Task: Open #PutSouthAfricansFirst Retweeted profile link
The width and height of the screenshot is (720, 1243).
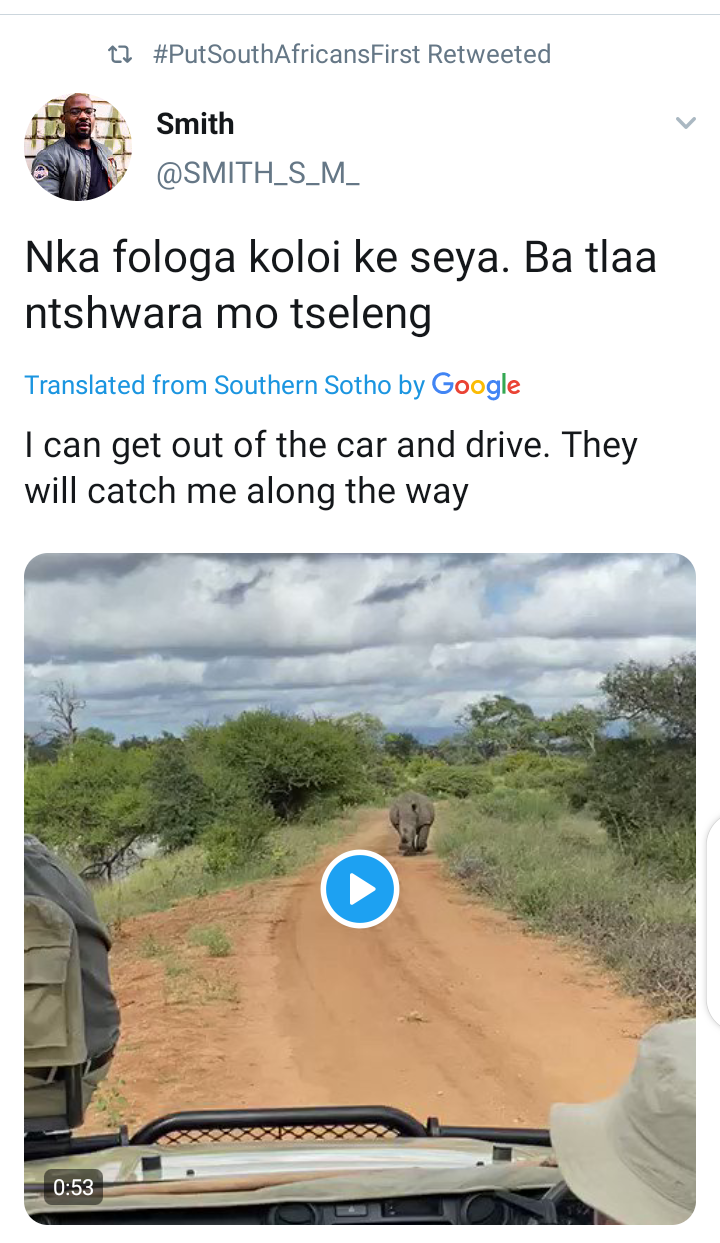Action: 351,54
